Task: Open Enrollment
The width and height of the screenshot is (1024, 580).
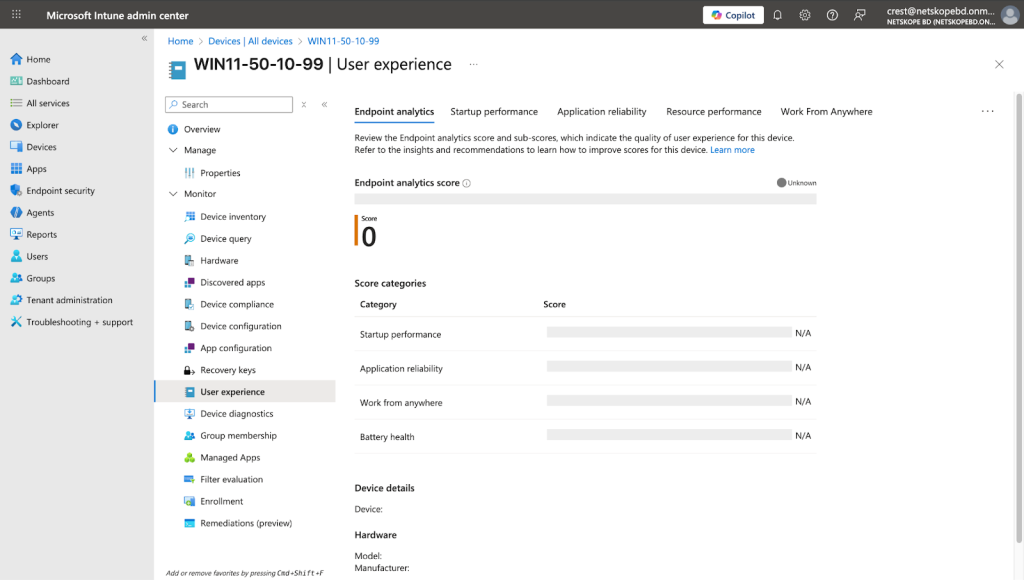Action: coord(221,502)
